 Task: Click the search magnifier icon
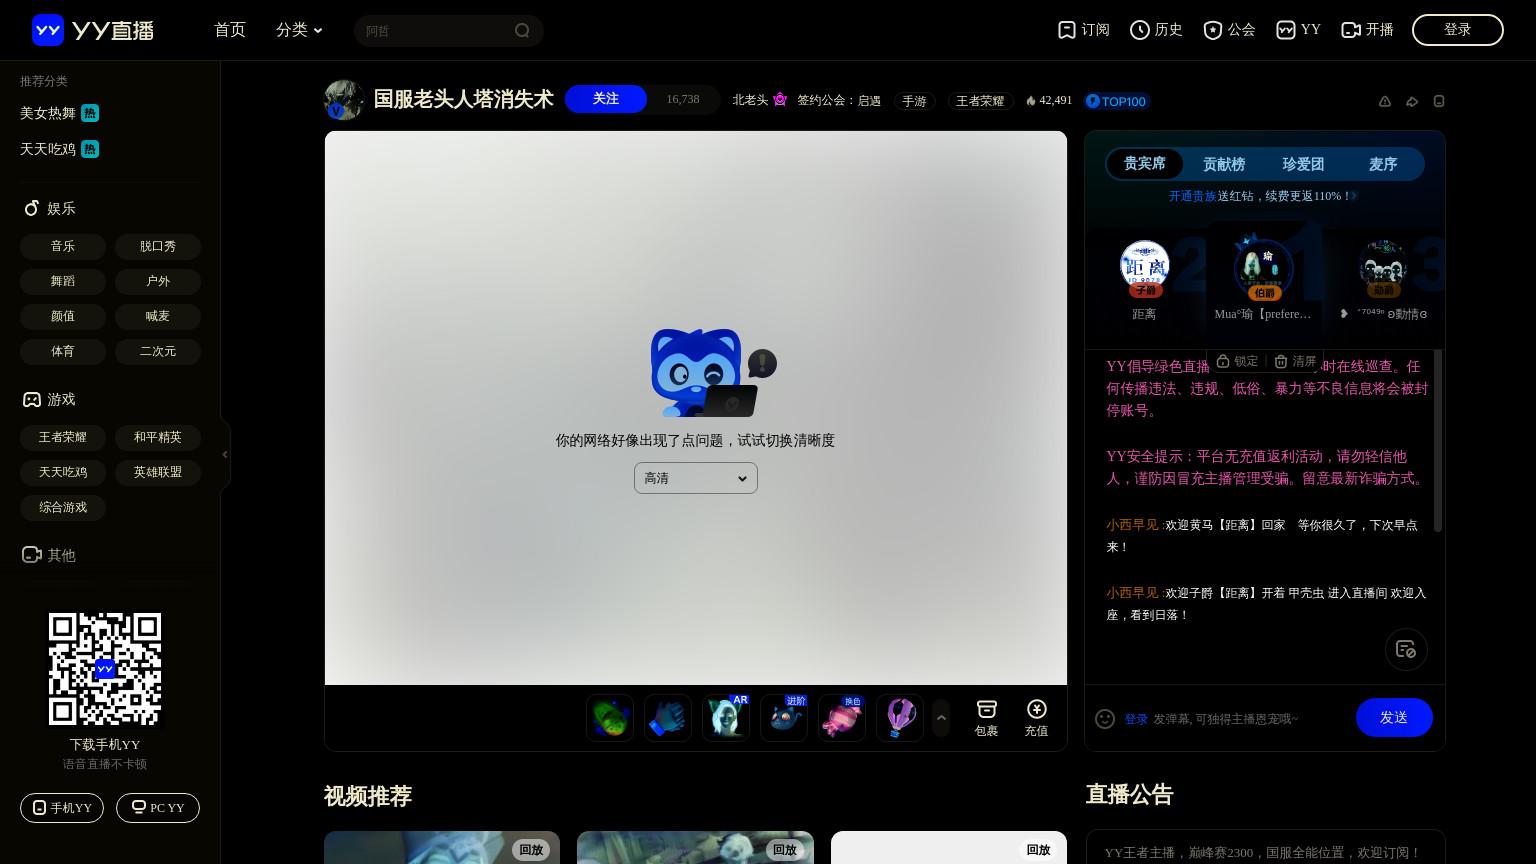tap(522, 30)
